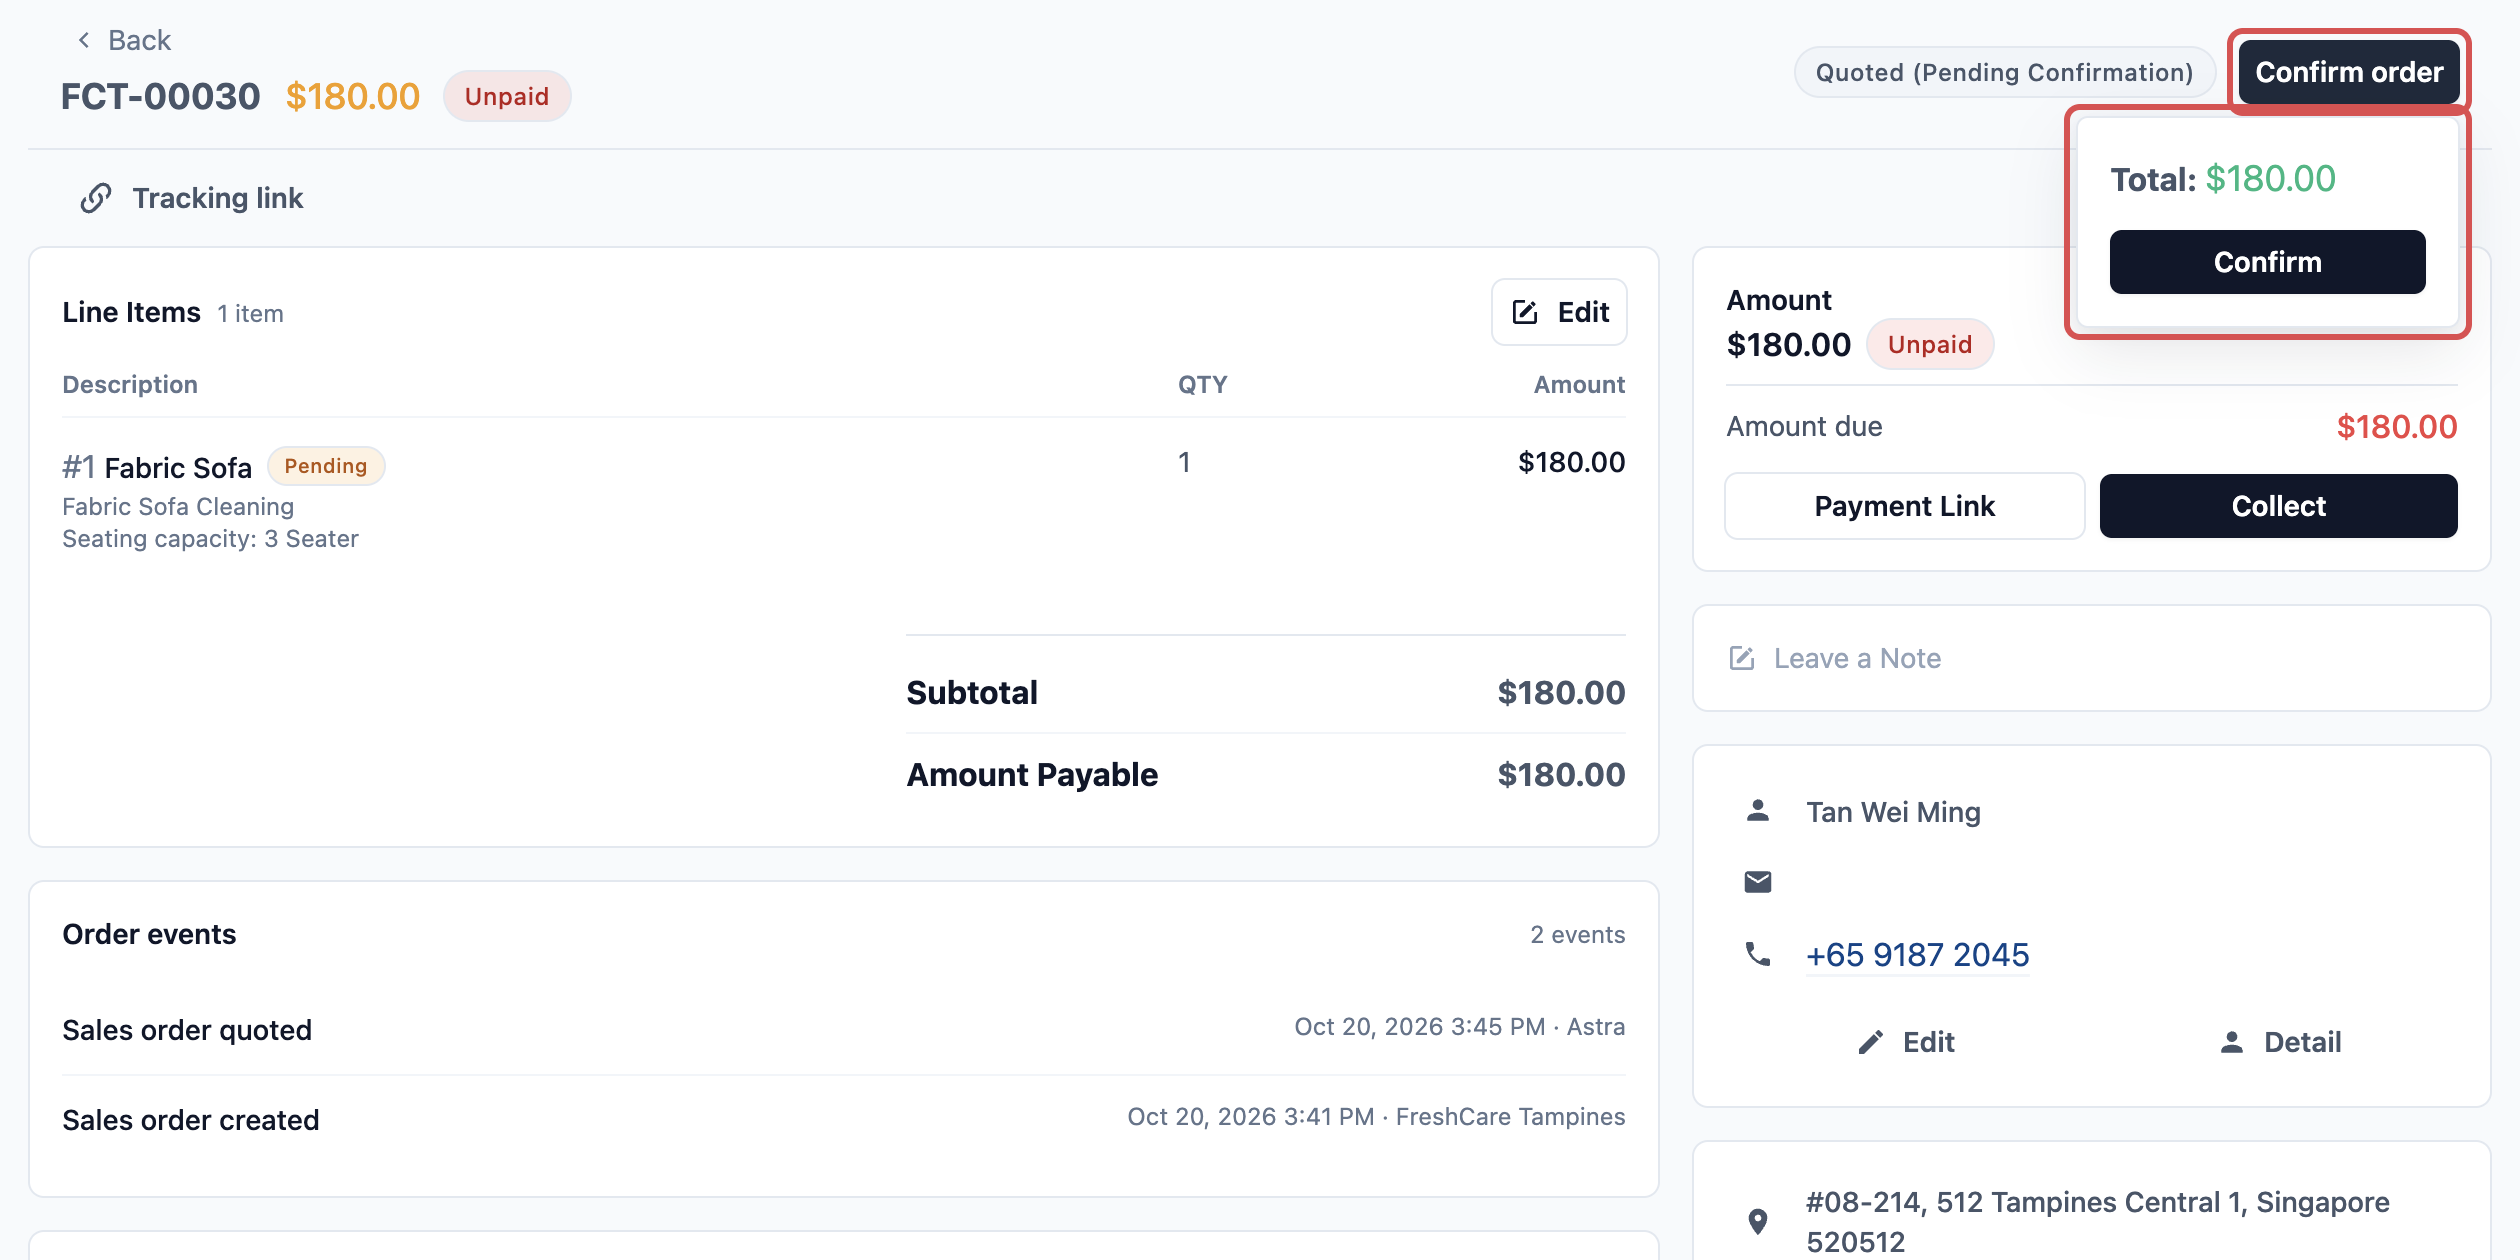This screenshot has width=2520, height=1260.
Task: Generate a Payment Link
Action: click(1904, 506)
